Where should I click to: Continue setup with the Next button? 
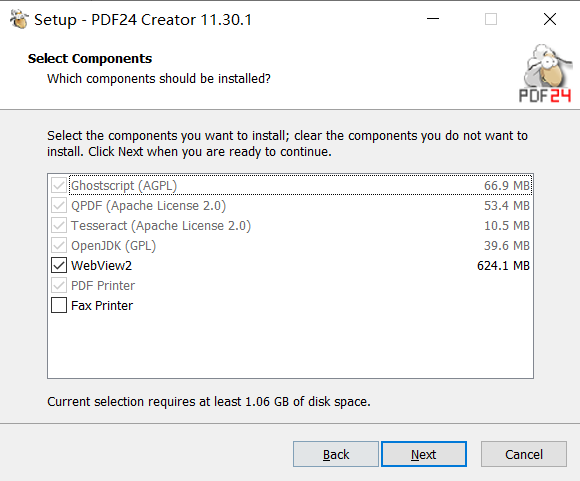click(x=424, y=454)
